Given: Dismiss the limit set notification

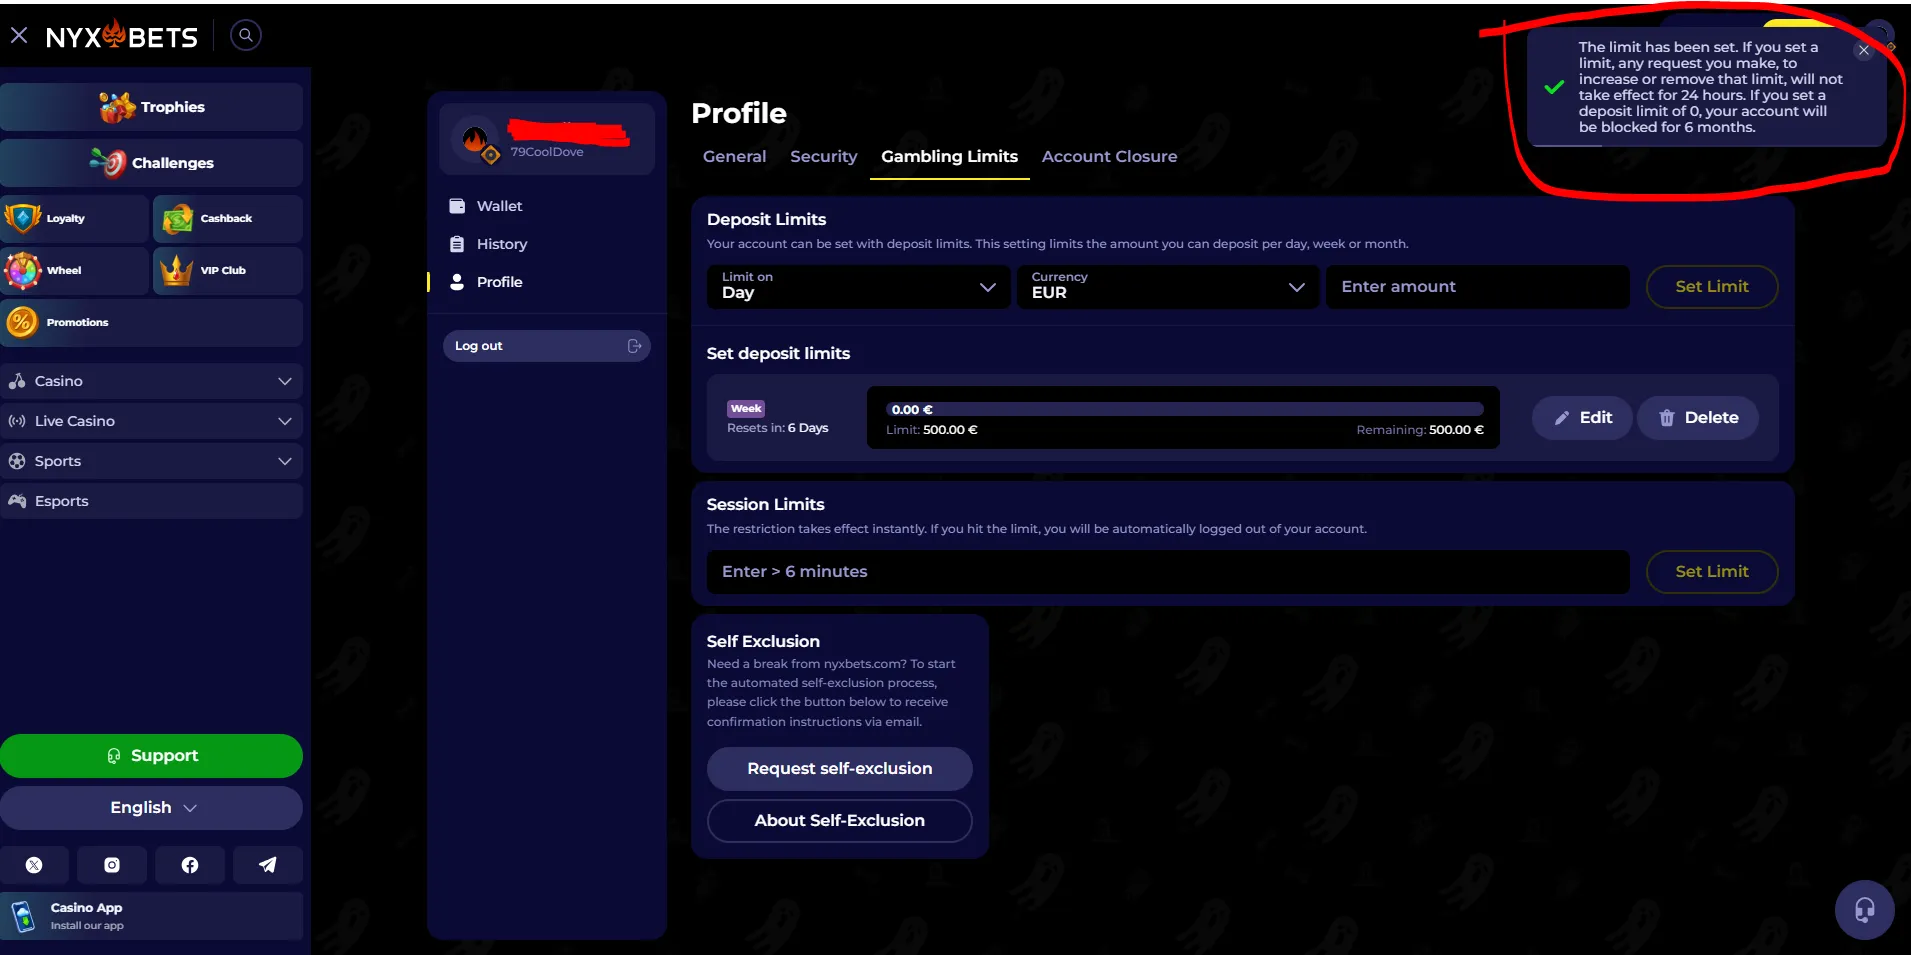Looking at the screenshot, I should coord(1863,50).
